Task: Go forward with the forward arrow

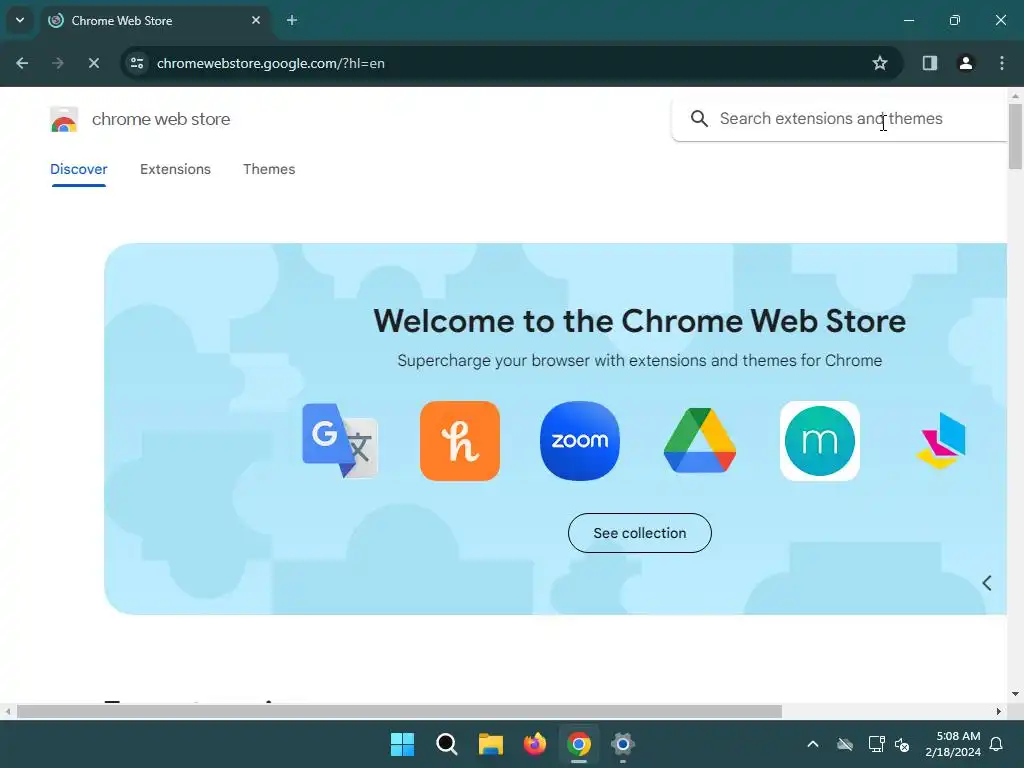Action: tap(57, 63)
